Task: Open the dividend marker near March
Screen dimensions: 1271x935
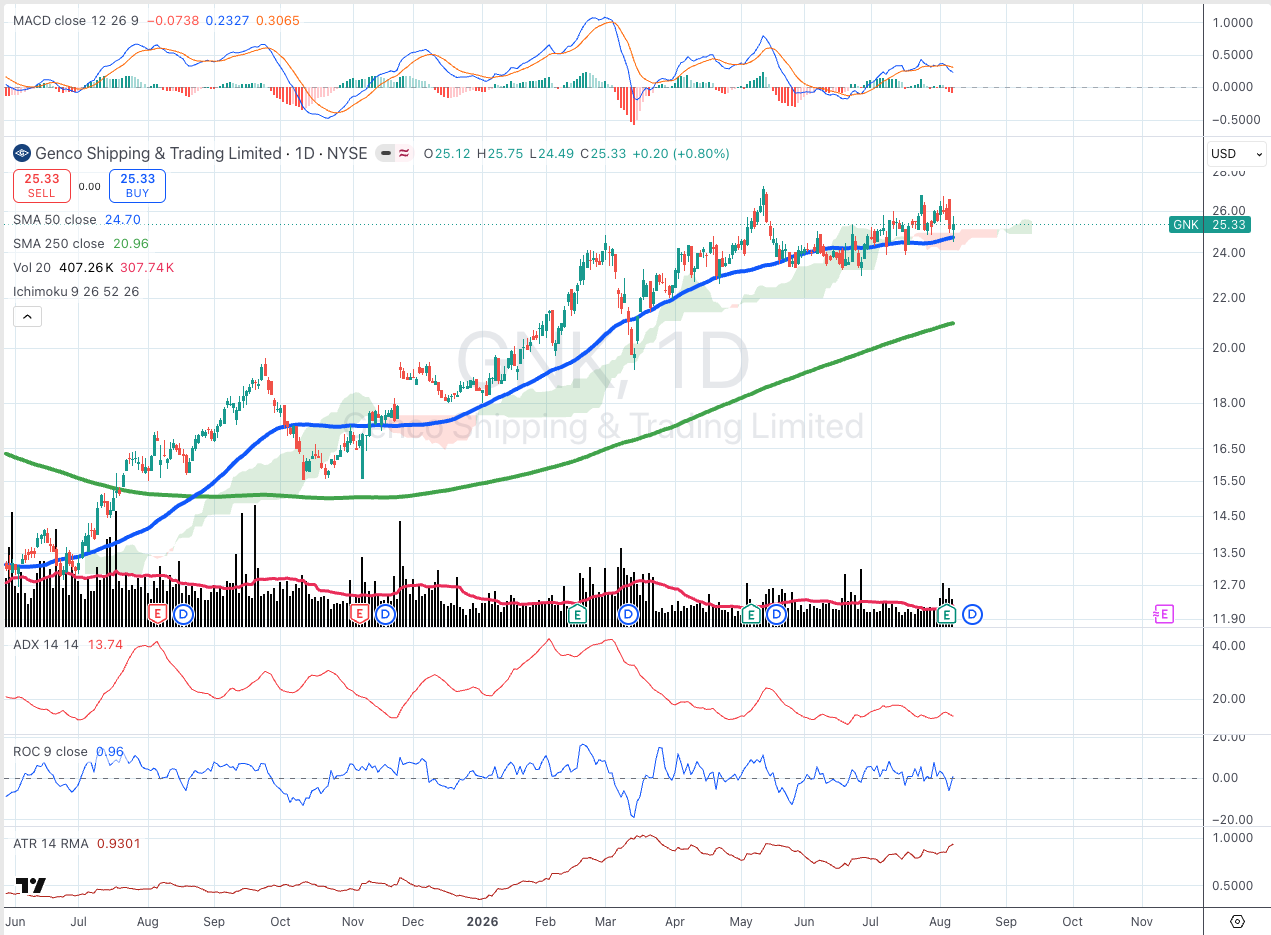Action: (628, 614)
